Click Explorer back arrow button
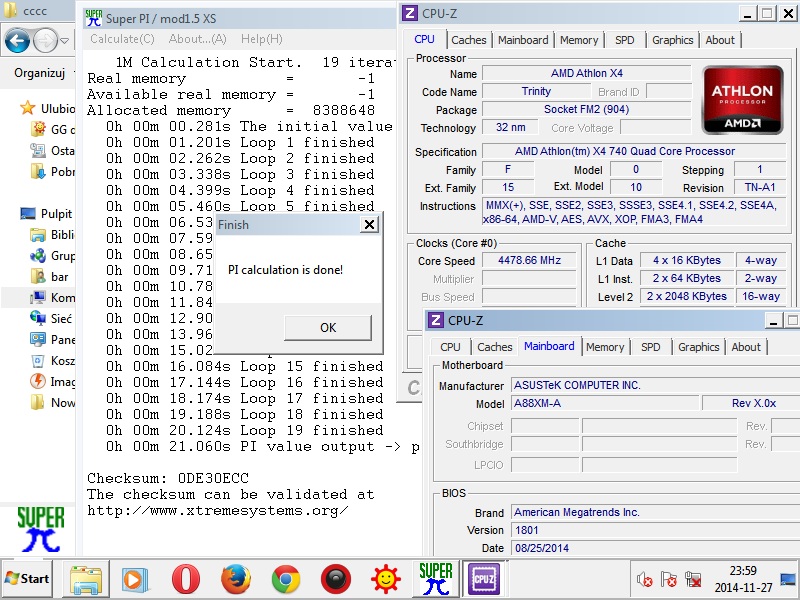 (x=16, y=40)
